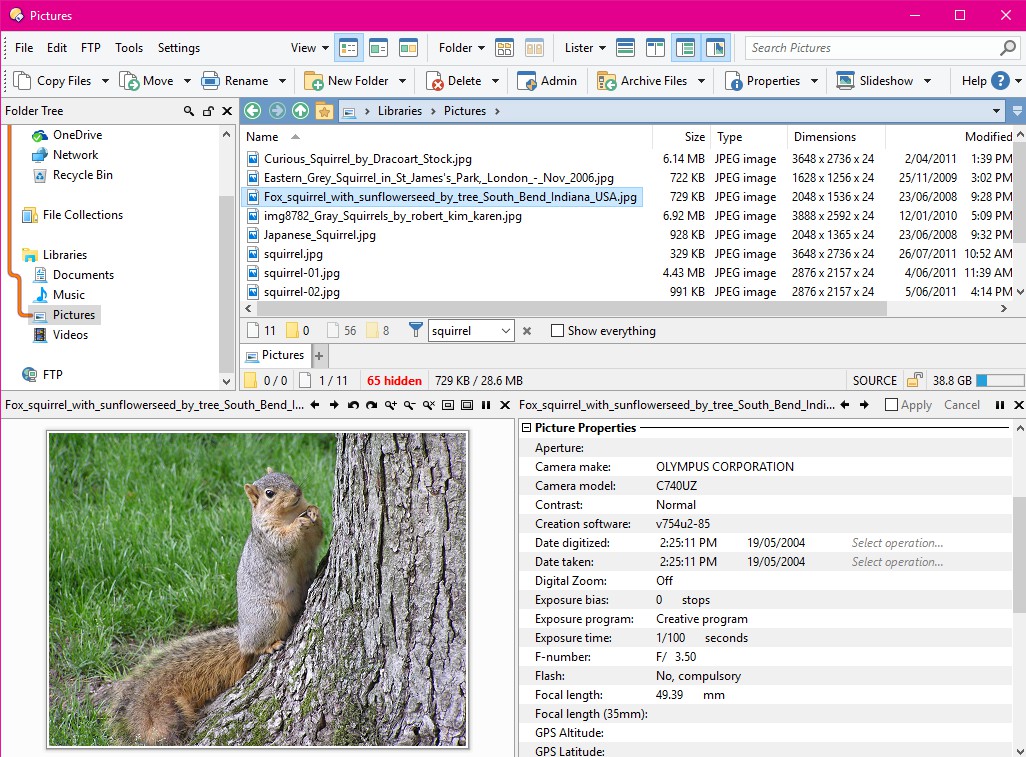This screenshot has width=1026, height=757.
Task: Open the View dropdown menu
Action: pos(305,47)
